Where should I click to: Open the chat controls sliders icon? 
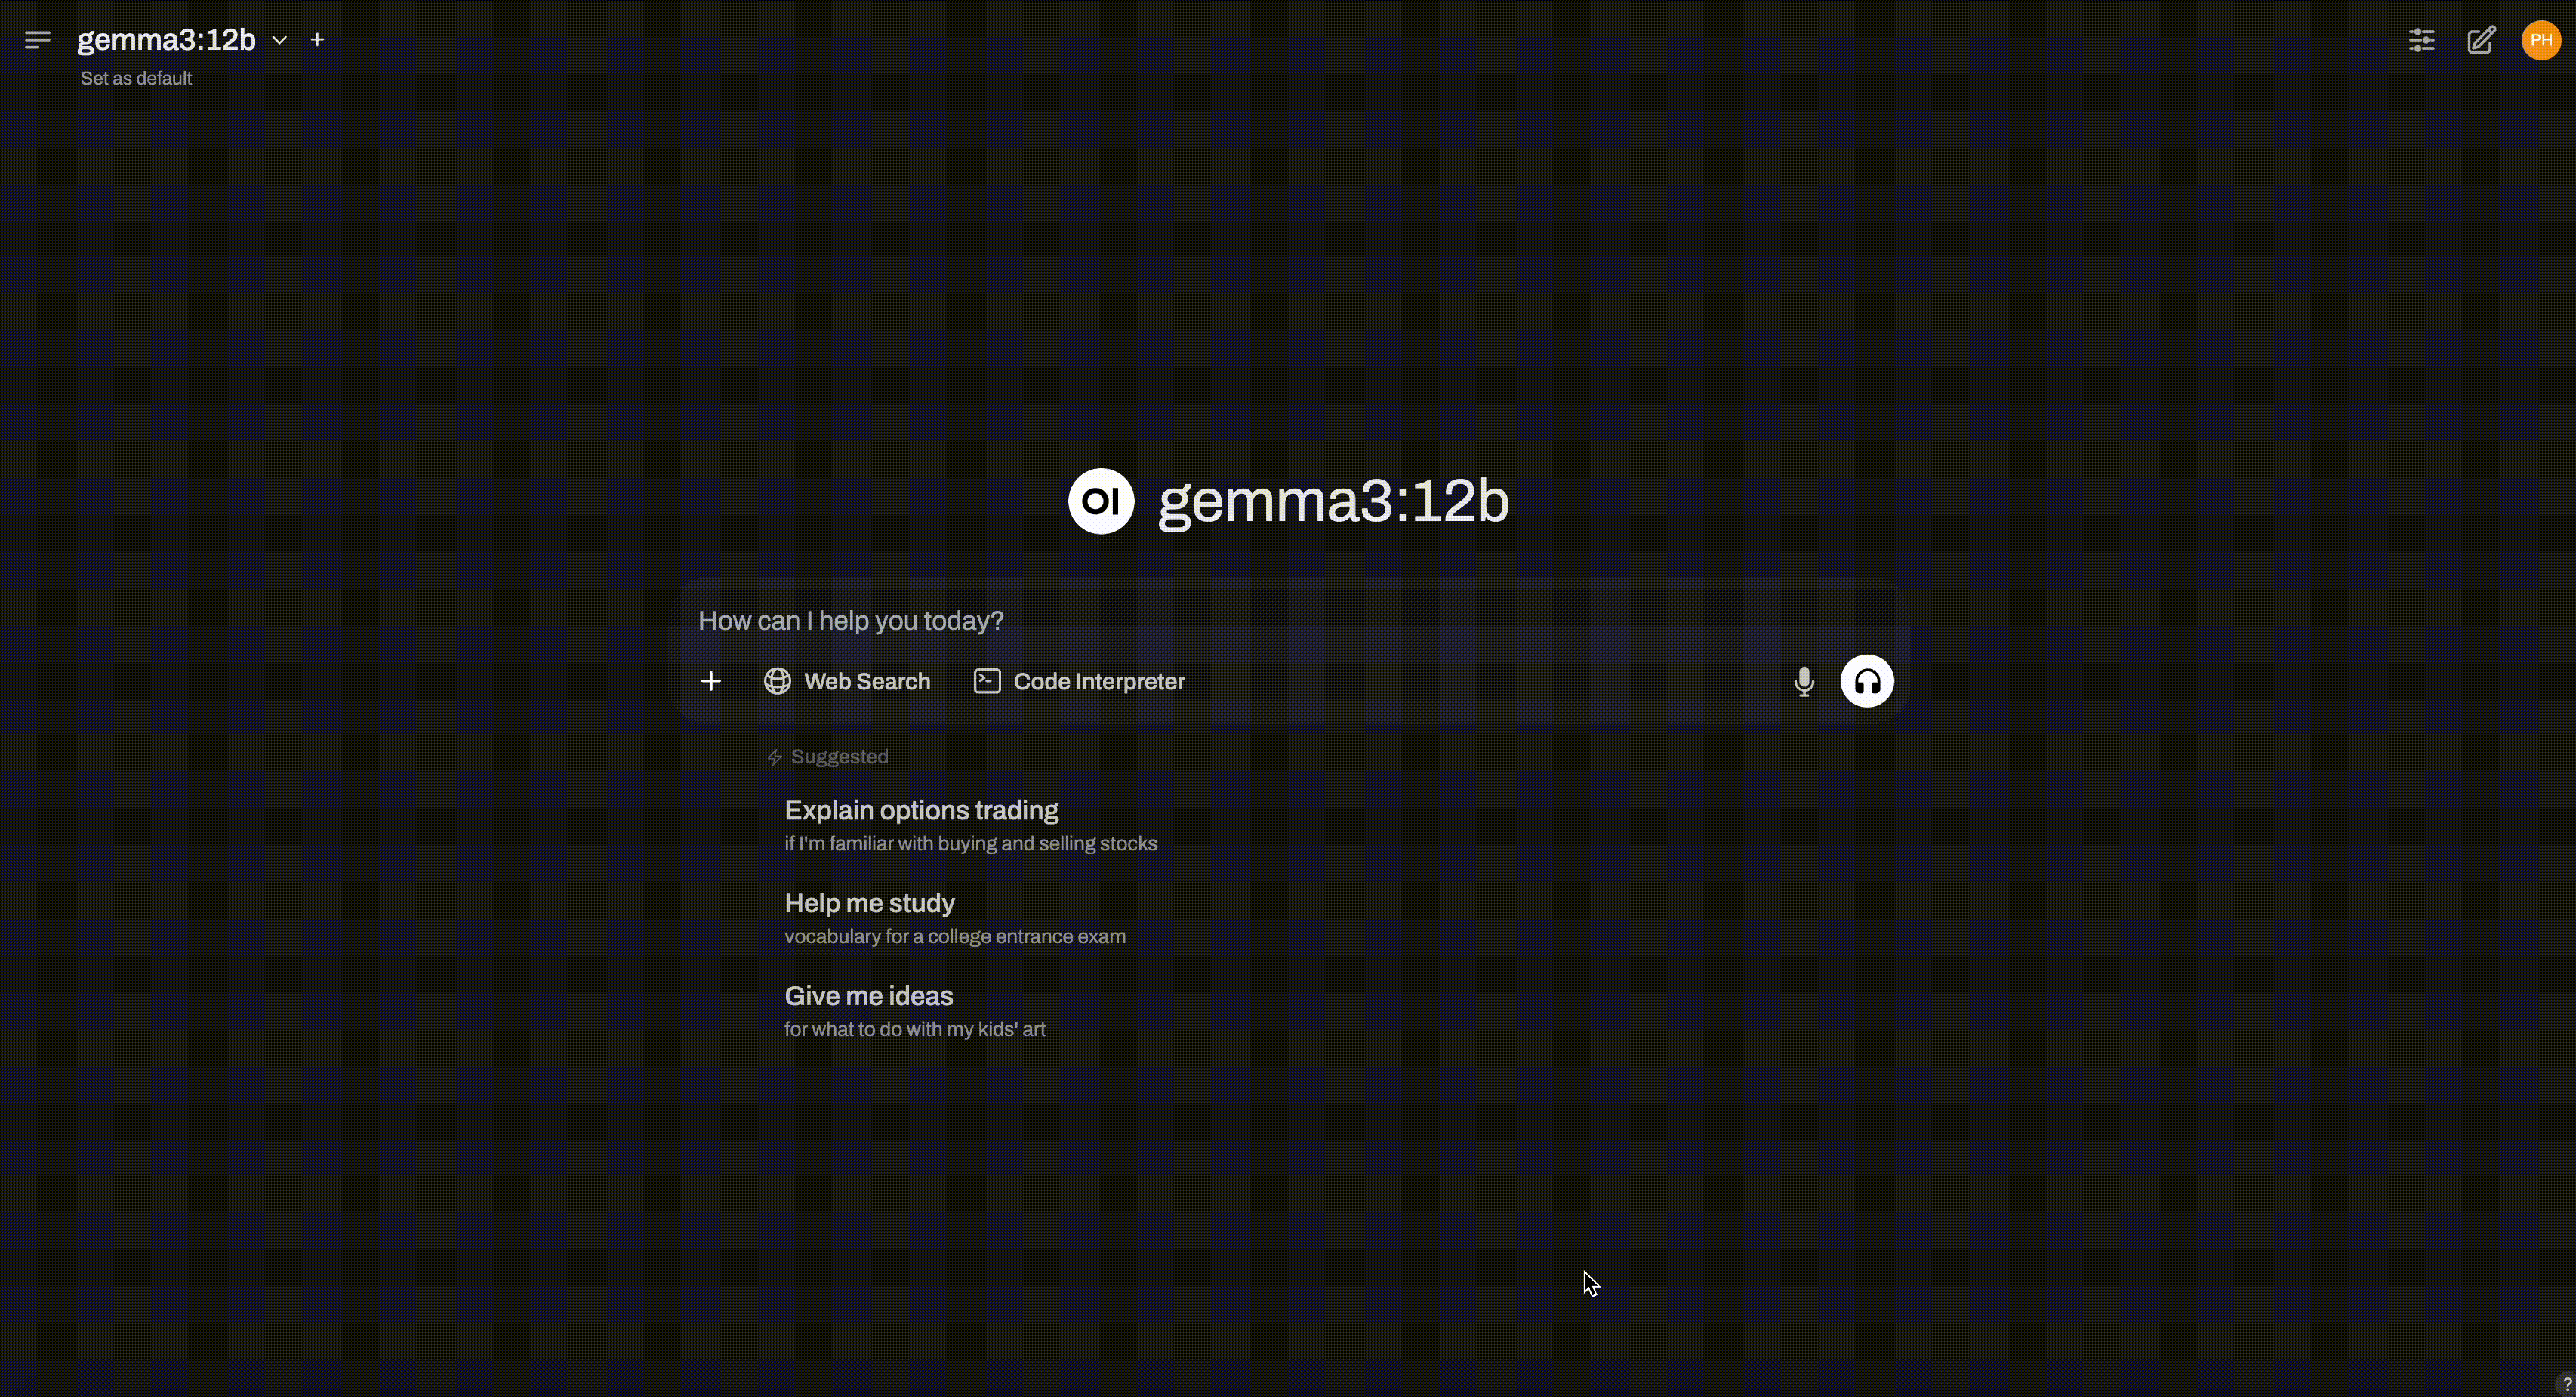(x=2421, y=40)
